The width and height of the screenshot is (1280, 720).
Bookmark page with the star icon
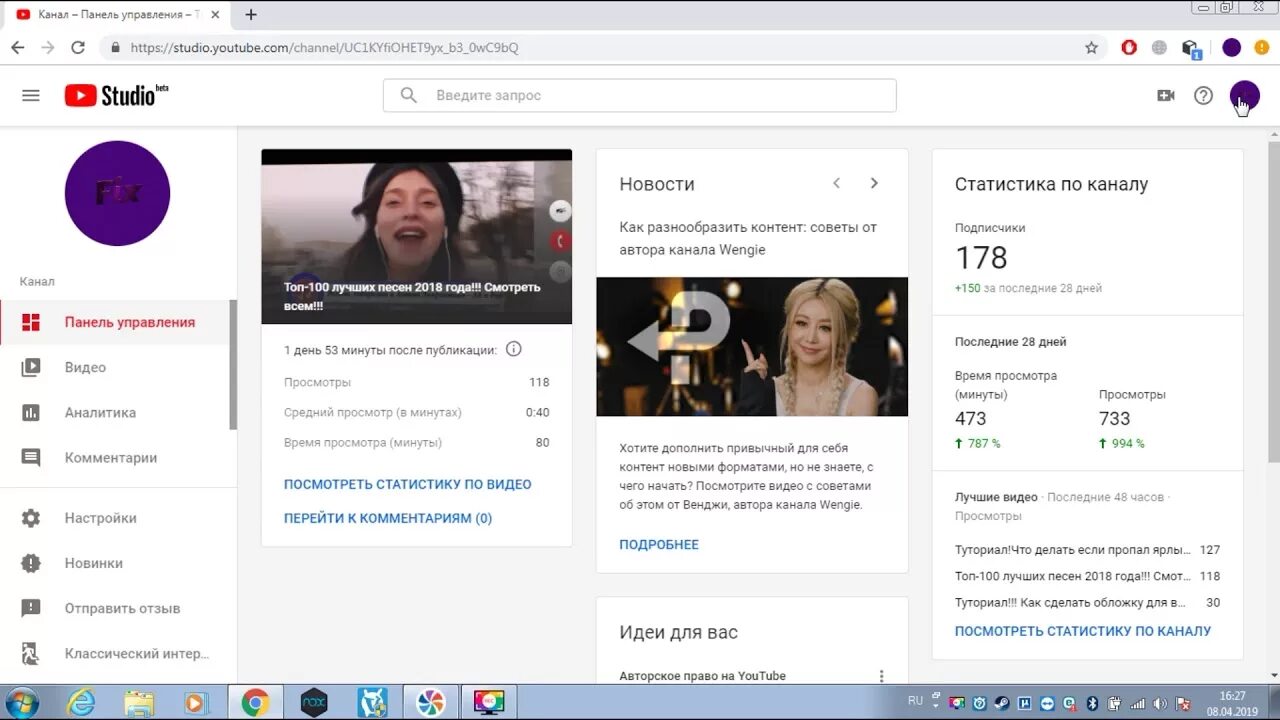(1091, 47)
